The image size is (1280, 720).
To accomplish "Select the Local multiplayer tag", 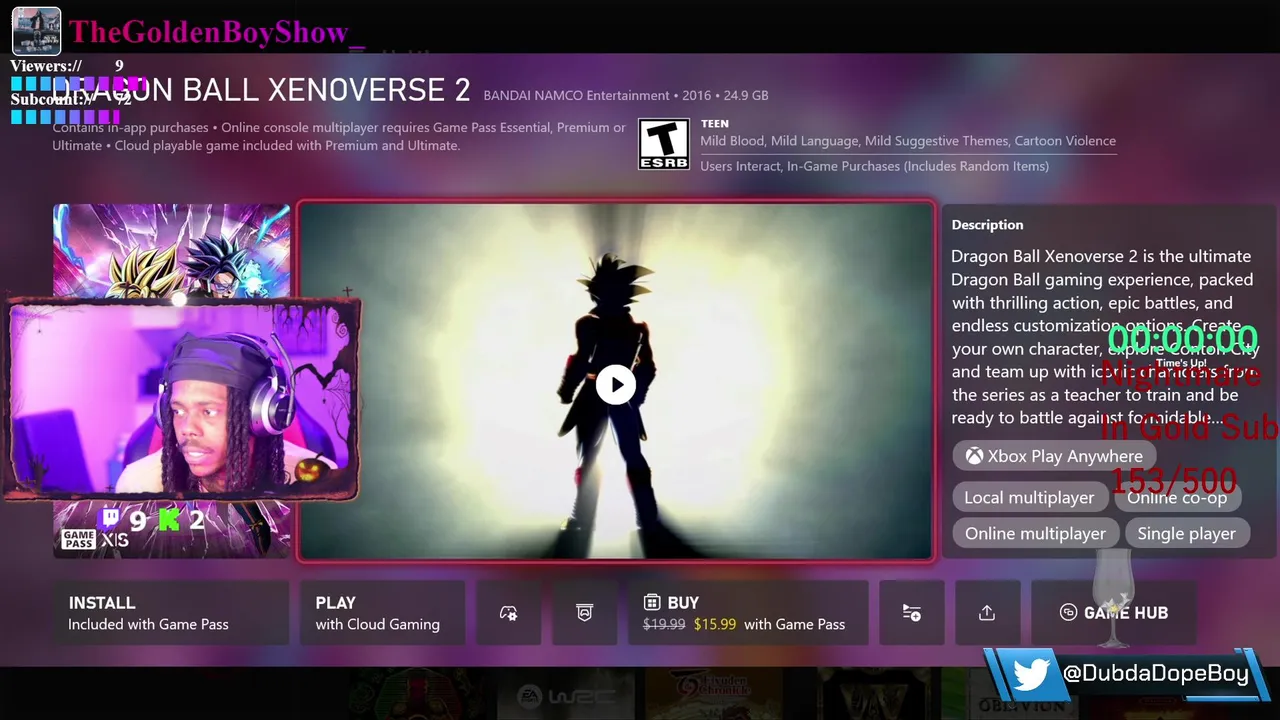I will (1029, 497).
